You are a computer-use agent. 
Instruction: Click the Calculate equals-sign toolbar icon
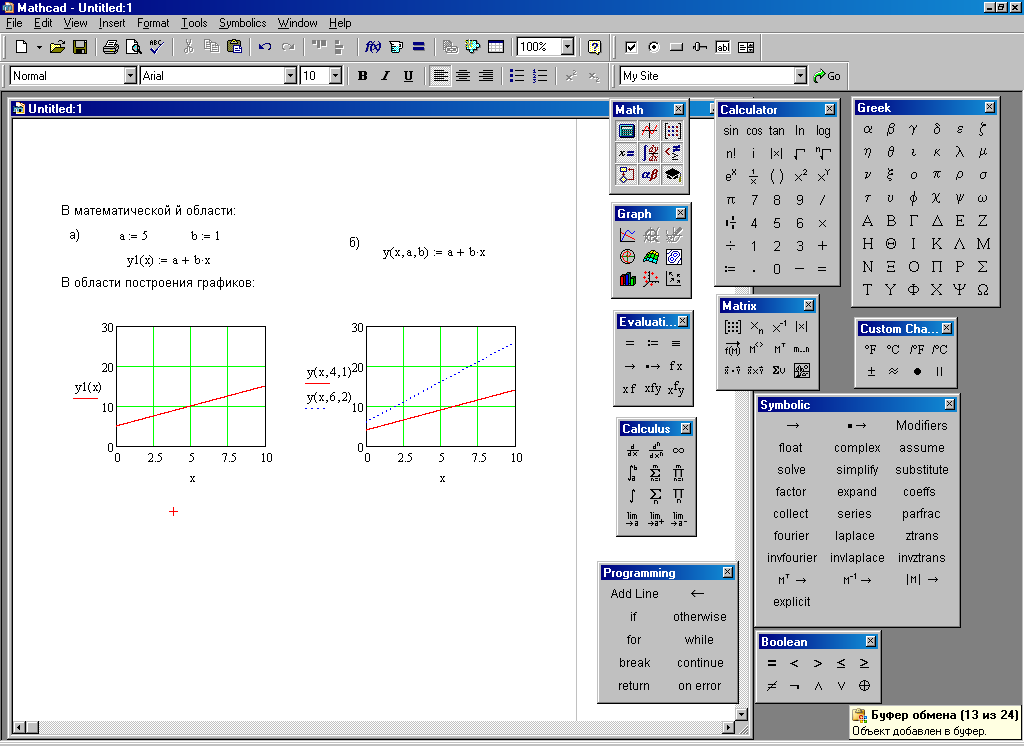tap(419, 47)
